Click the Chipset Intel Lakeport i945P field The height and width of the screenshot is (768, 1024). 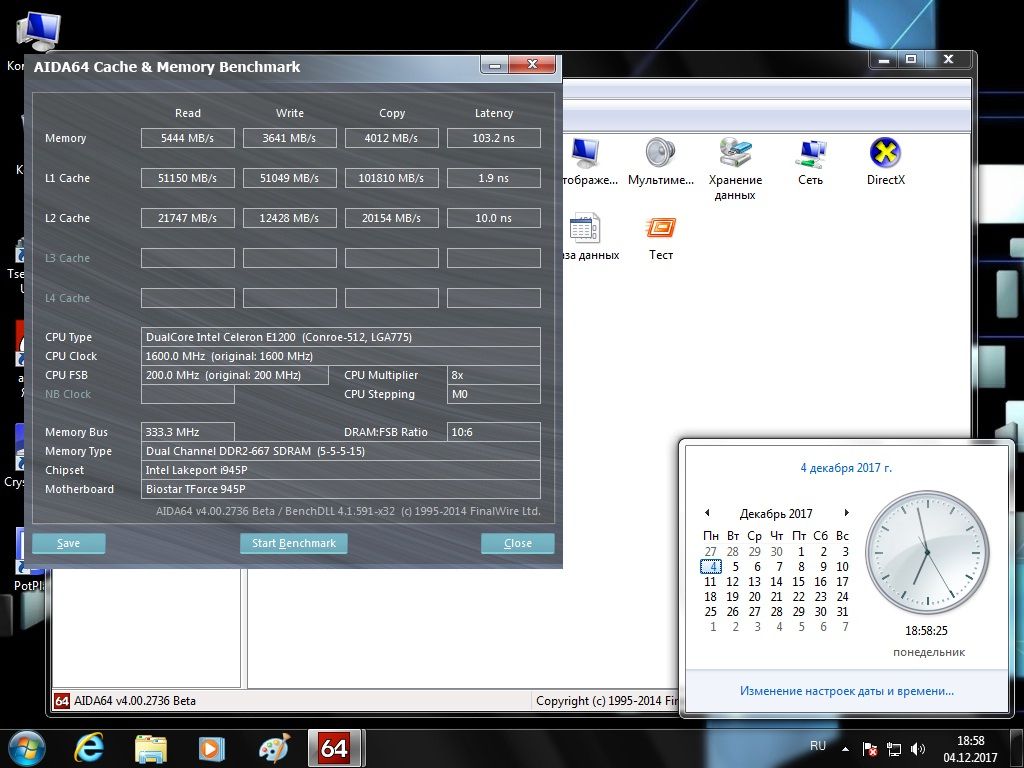point(341,470)
